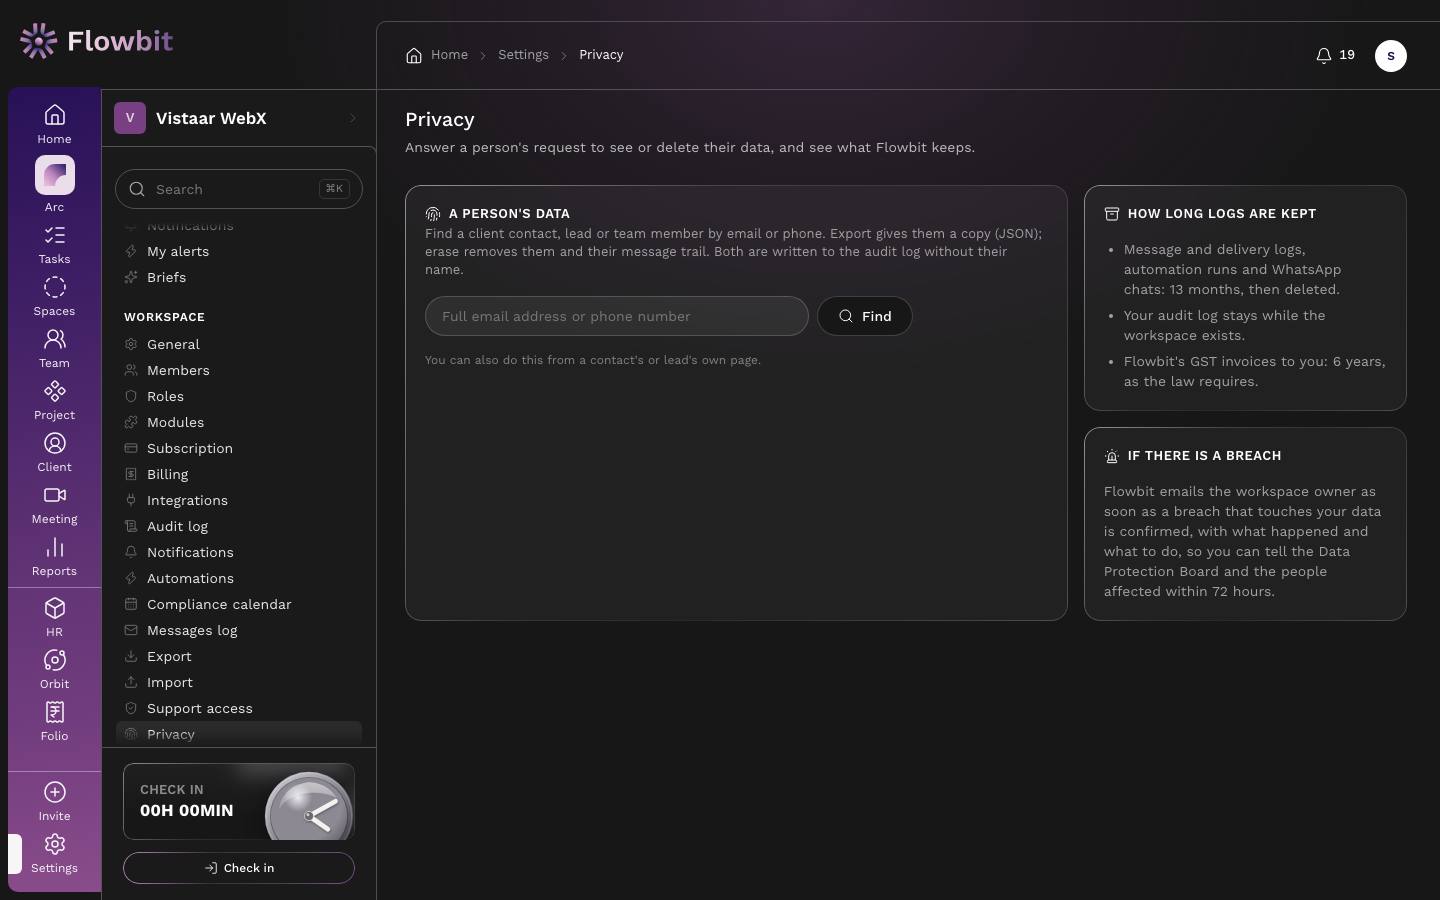Open the Team section
Viewport: 1440px width, 900px height.
pyautogui.click(x=54, y=349)
